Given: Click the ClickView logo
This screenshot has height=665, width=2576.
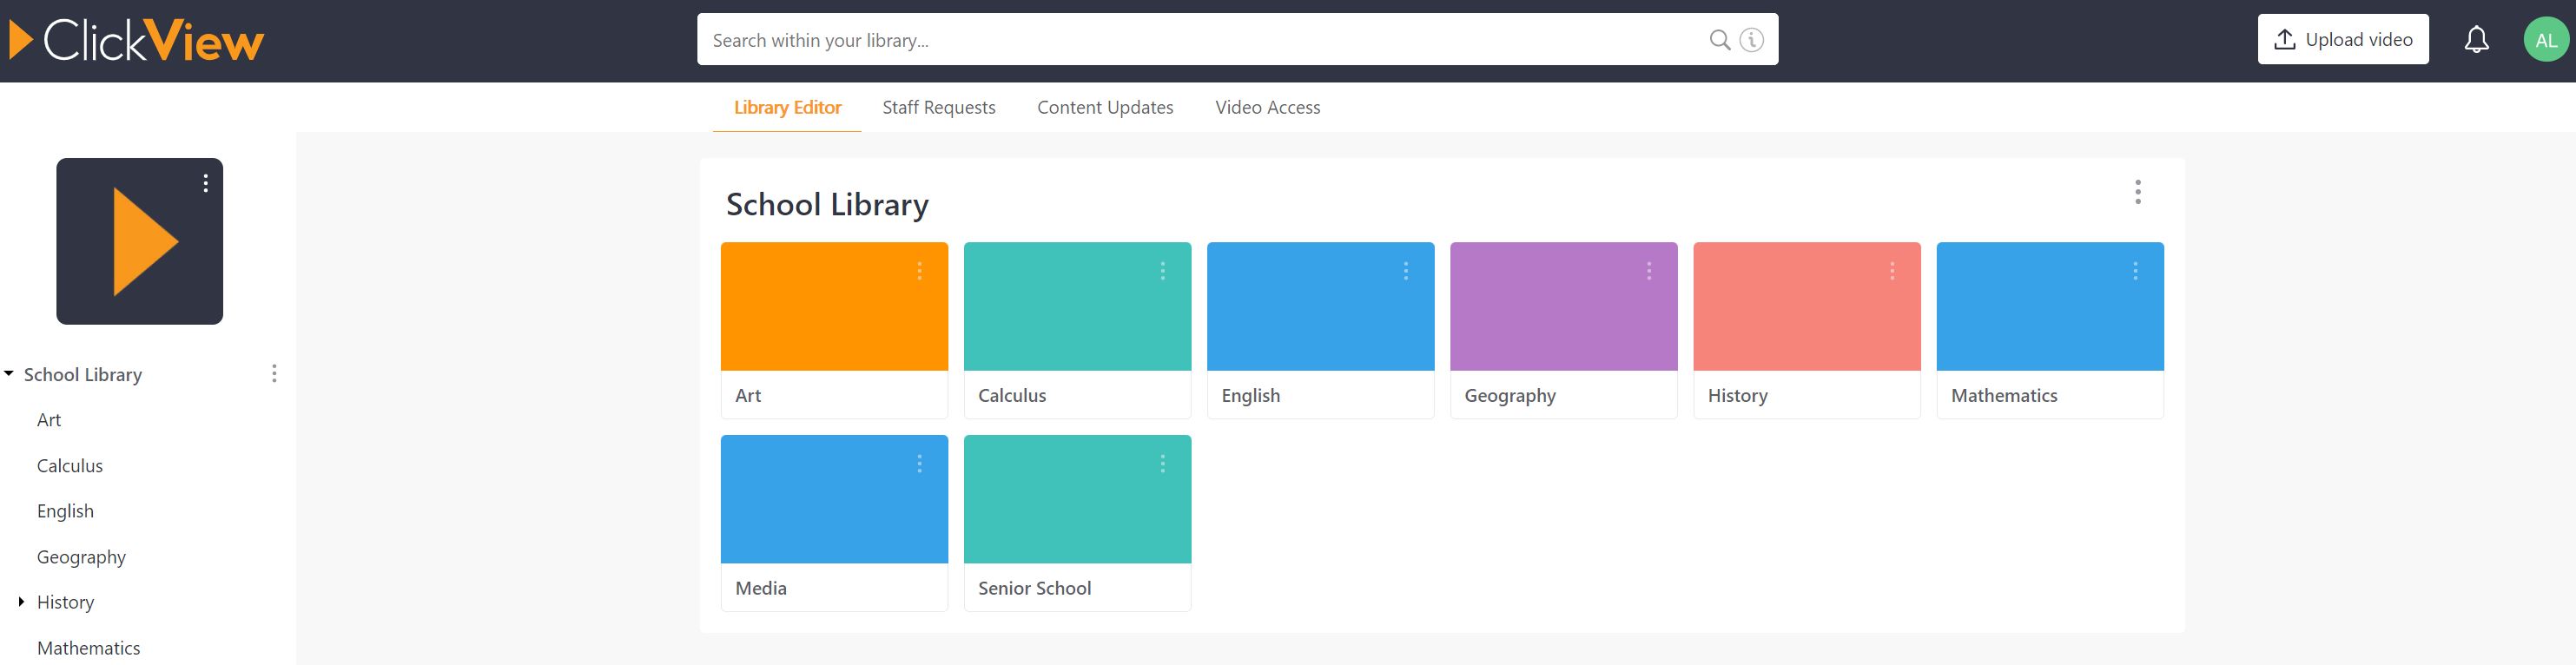Looking at the screenshot, I should click(x=136, y=40).
